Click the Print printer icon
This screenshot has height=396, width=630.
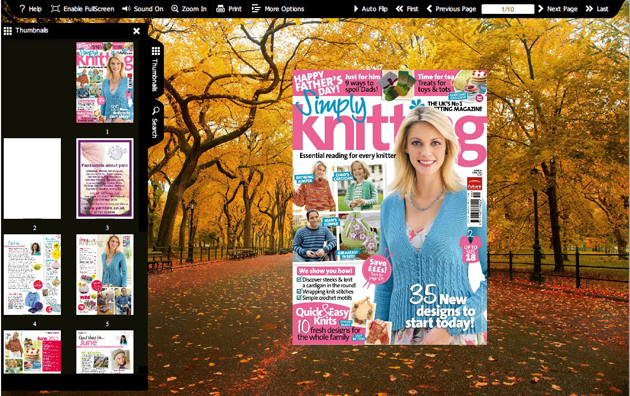(x=220, y=9)
